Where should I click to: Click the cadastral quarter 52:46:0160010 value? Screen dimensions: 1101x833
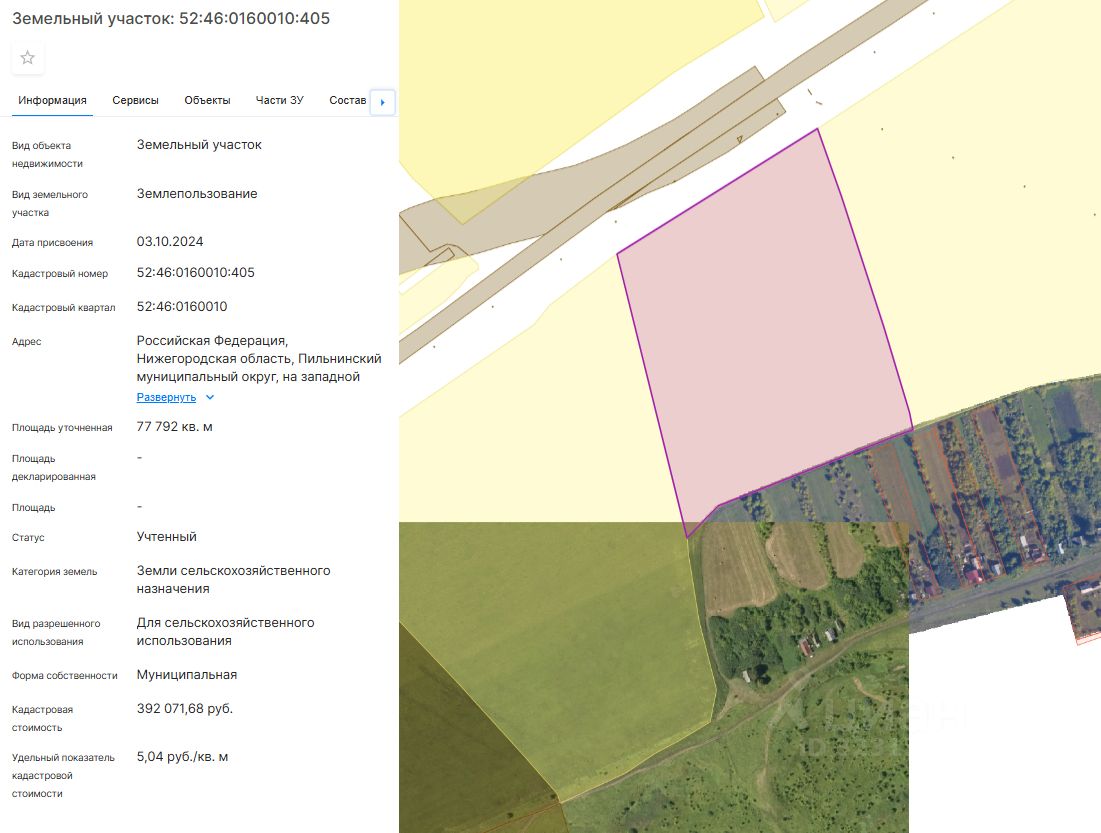pyautogui.click(x=182, y=306)
